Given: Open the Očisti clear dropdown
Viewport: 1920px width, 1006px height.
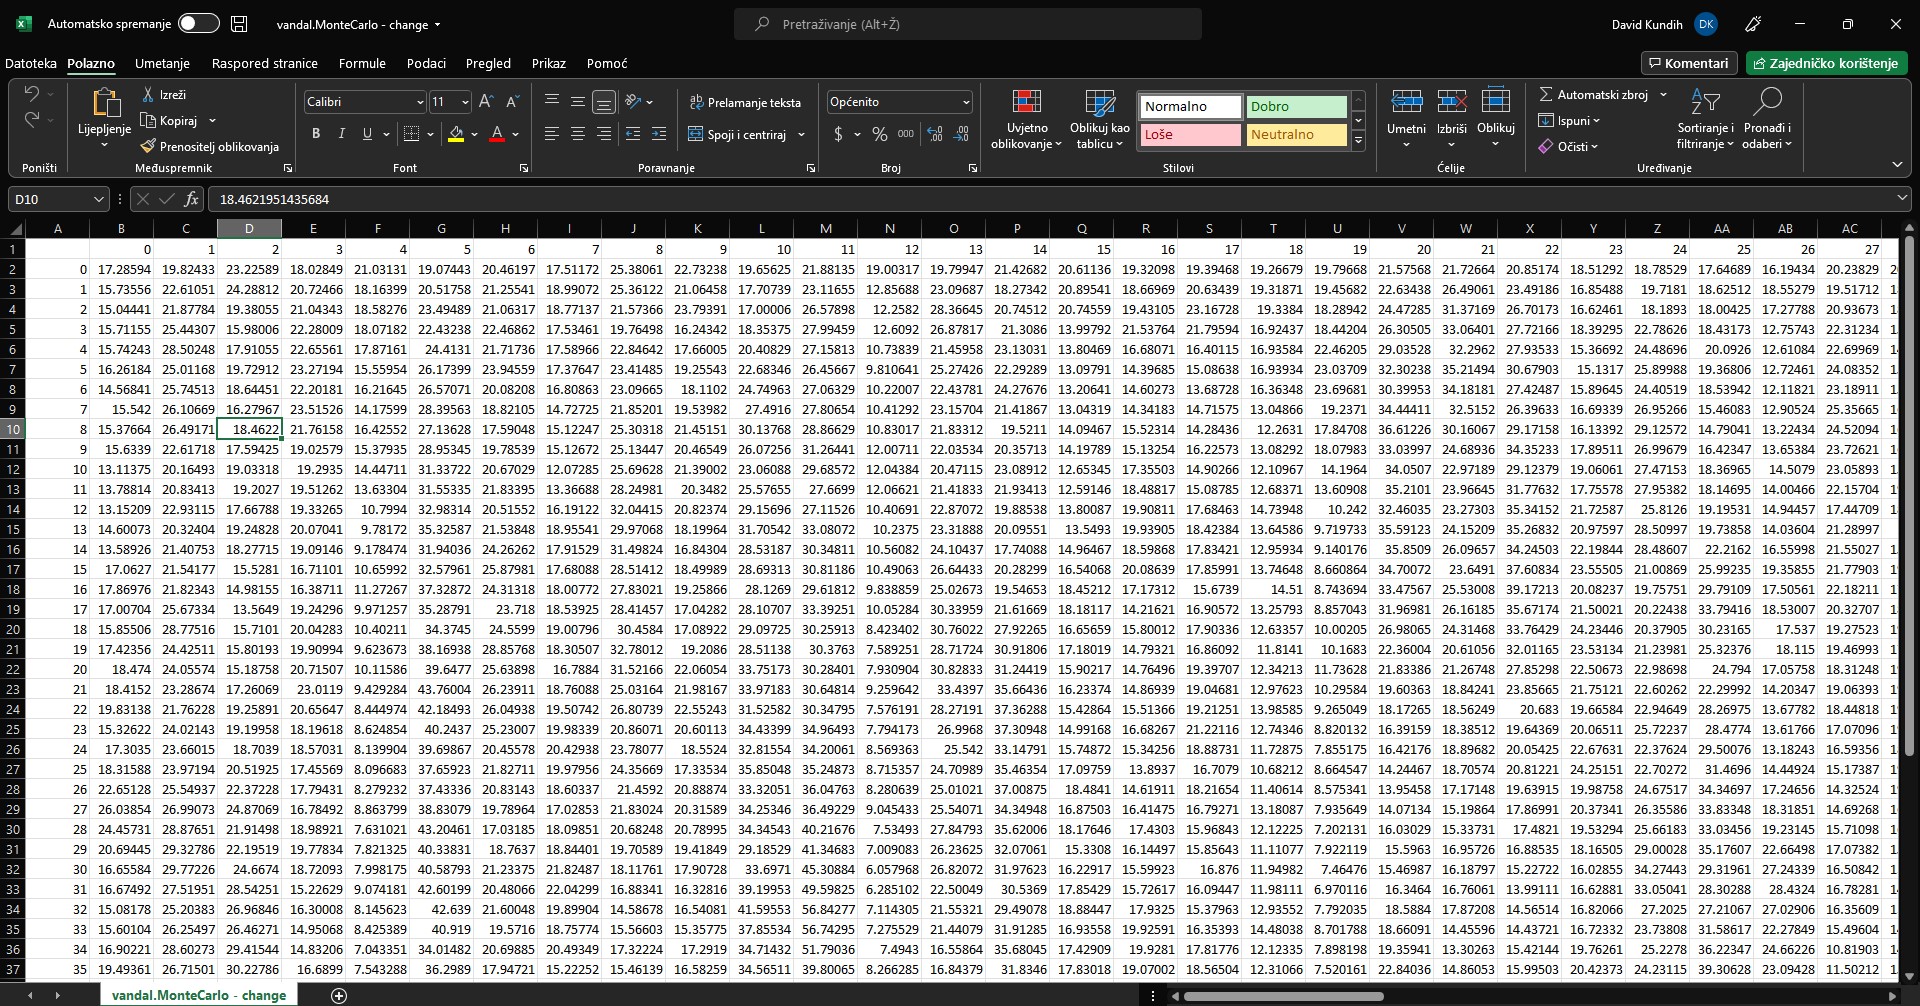Looking at the screenshot, I should [1569, 146].
